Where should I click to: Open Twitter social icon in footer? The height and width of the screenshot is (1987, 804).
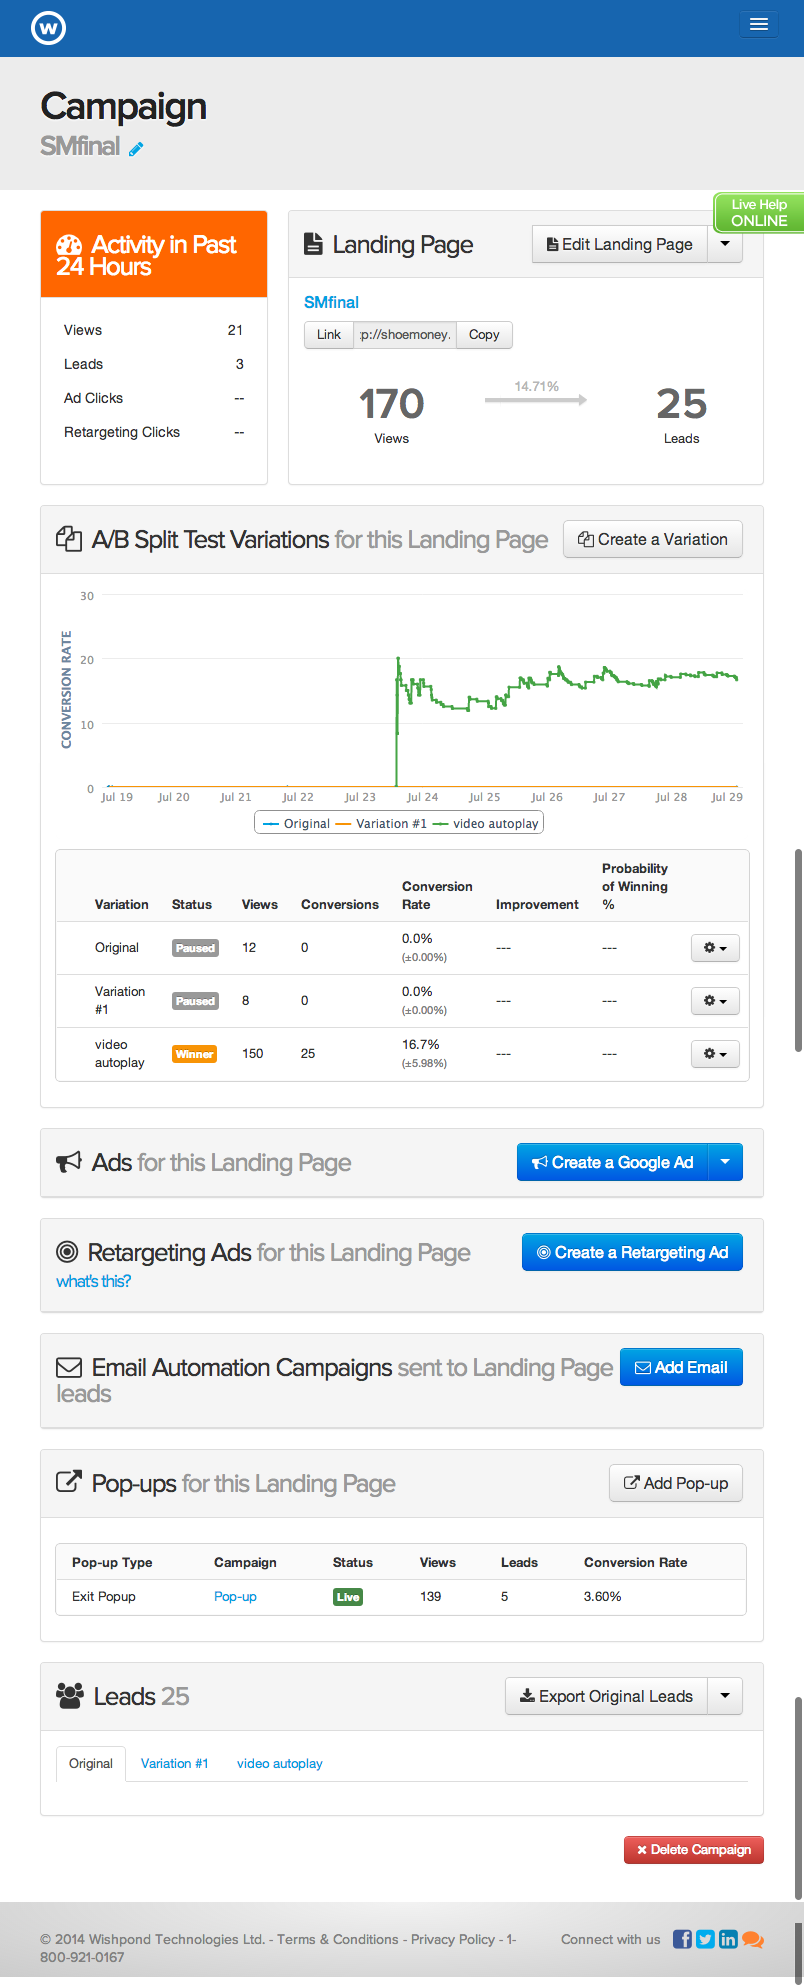(x=705, y=1938)
